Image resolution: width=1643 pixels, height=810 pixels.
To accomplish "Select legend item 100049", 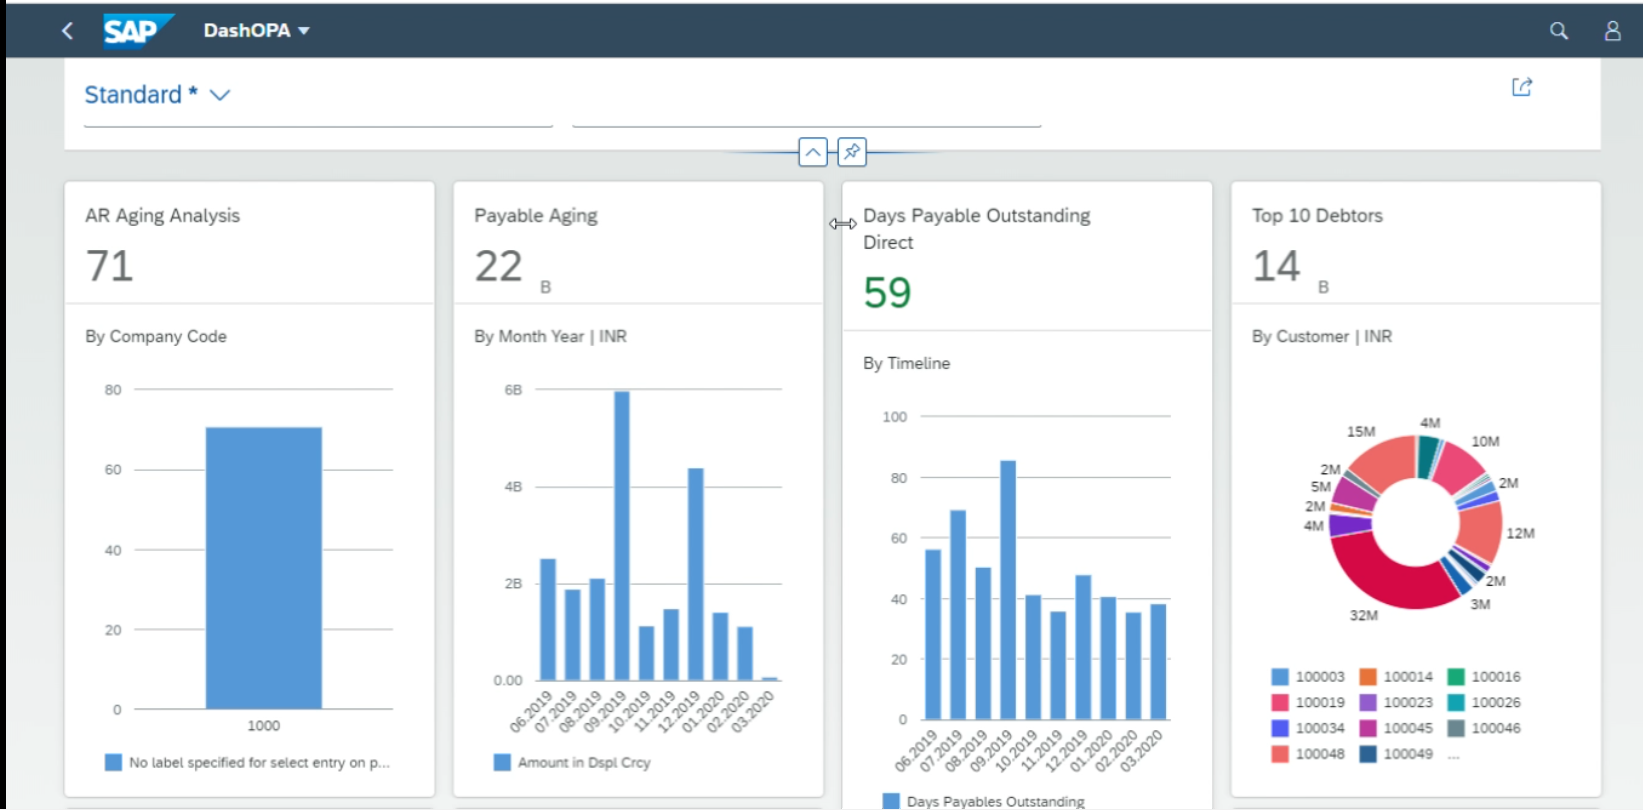I will (1396, 754).
